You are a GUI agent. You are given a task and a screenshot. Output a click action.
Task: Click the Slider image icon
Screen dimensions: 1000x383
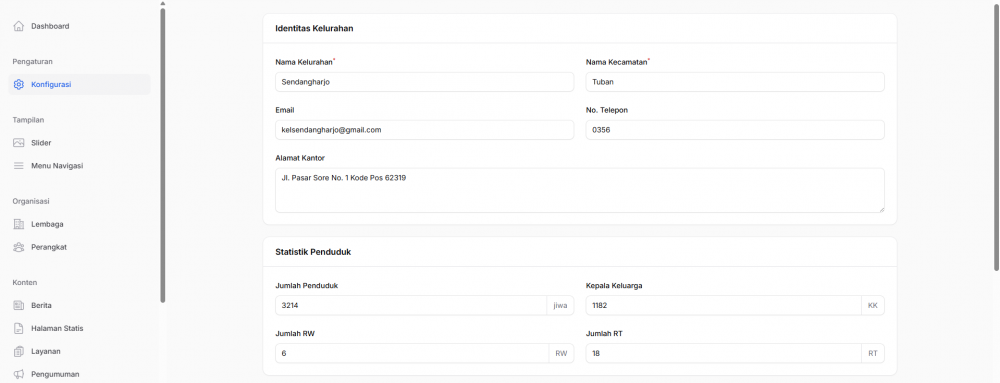coord(18,143)
